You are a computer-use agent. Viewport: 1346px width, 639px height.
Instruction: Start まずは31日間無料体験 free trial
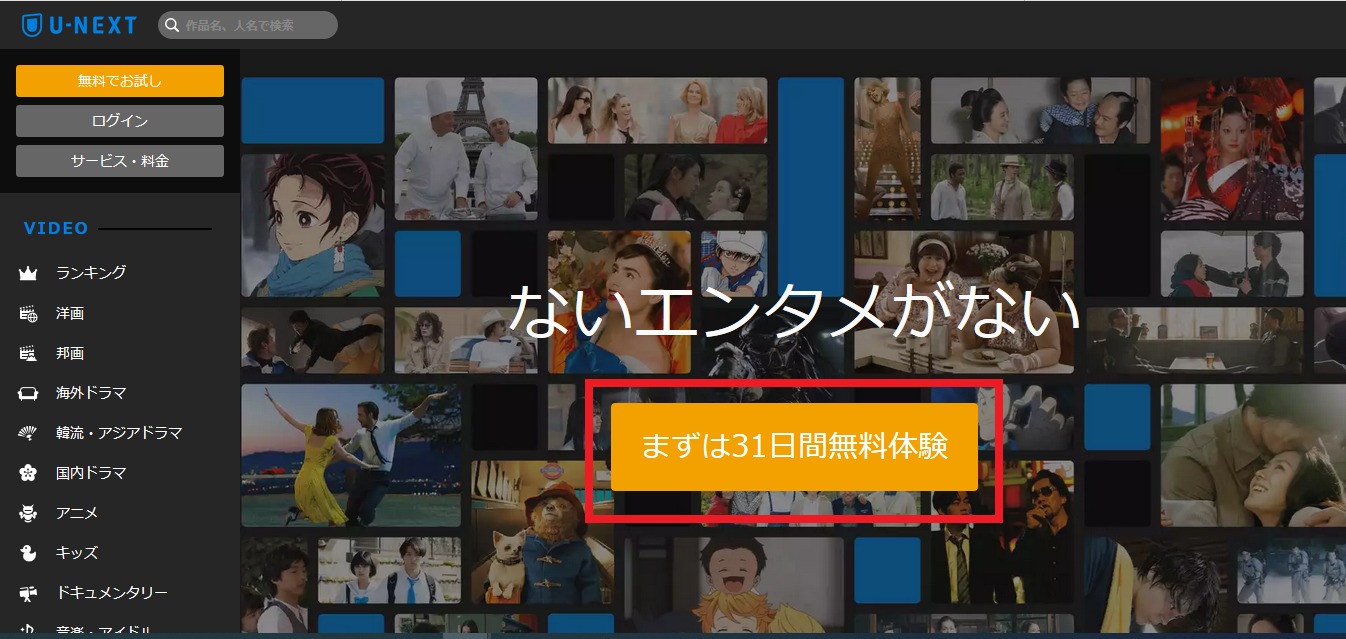pos(794,447)
